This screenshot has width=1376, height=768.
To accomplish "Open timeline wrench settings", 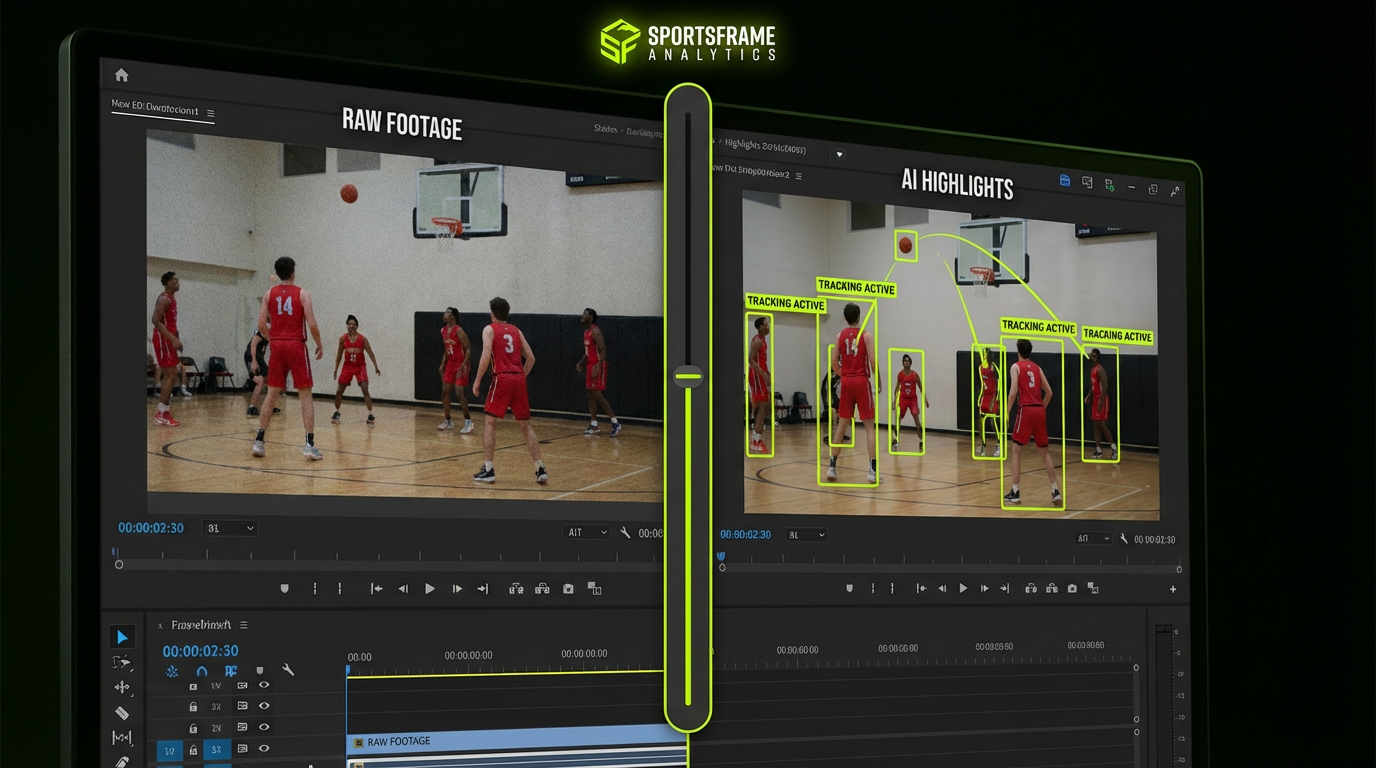I will click(x=288, y=670).
